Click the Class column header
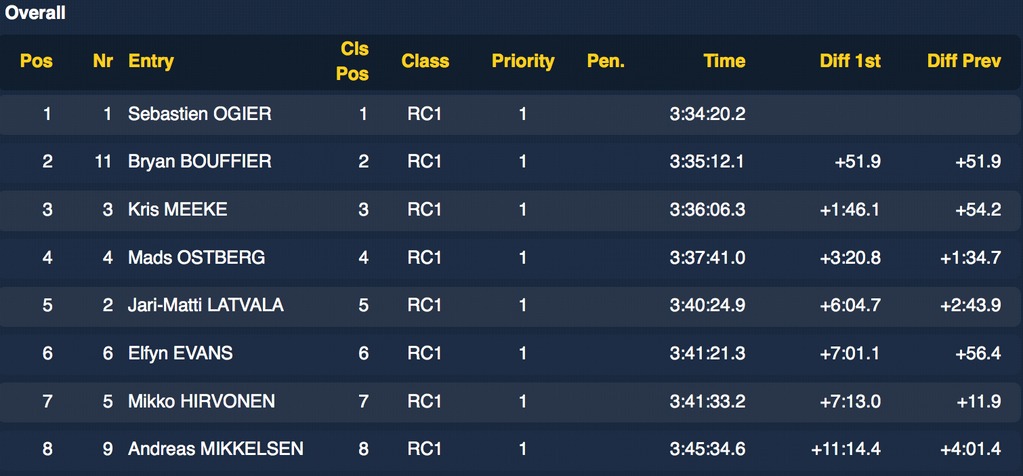 coord(425,61)
